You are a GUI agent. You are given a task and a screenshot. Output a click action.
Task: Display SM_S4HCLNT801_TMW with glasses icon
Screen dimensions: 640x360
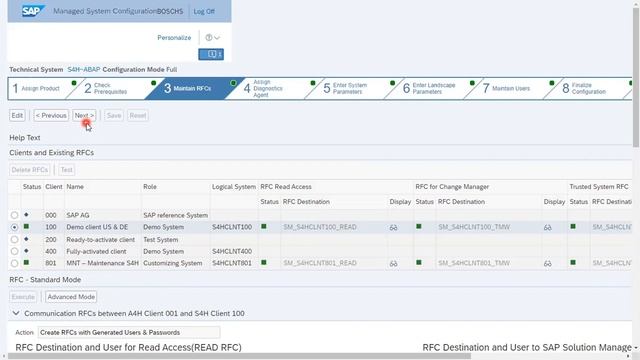(x=548, y=264)
